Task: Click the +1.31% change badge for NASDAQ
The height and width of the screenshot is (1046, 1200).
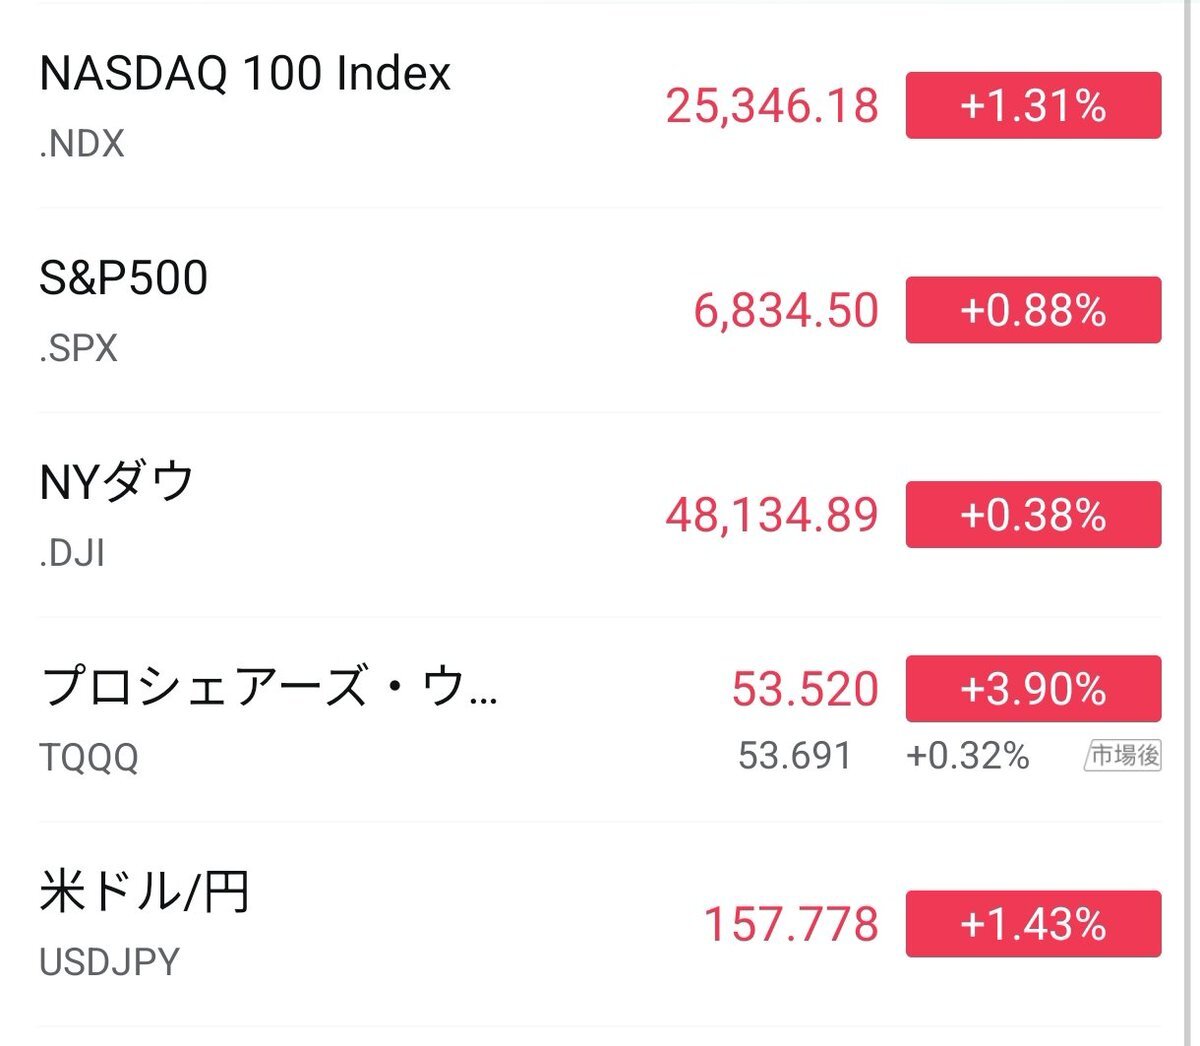Action: pos(1033,103)
